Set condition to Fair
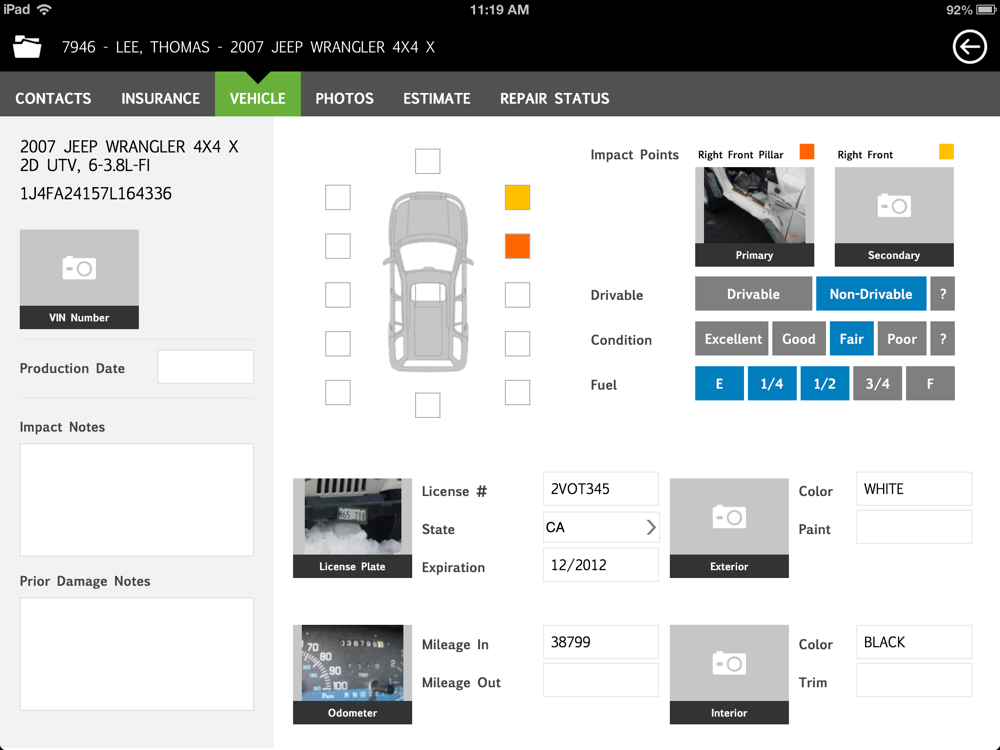Image resolution: width=1000 pixels, height=750 pixels. pyautogui.click(x=851, y=339)
